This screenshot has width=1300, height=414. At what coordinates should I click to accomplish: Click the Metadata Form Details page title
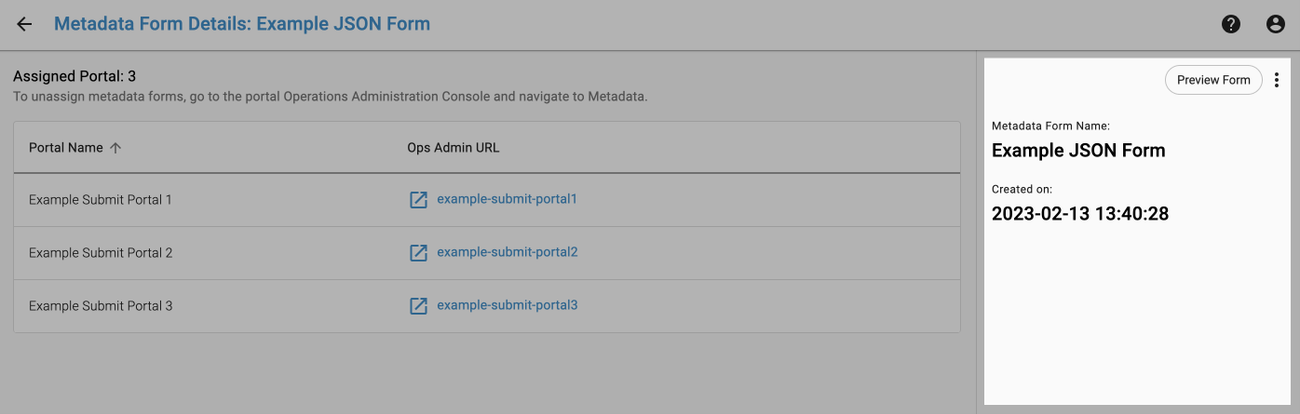click(242, 24)
